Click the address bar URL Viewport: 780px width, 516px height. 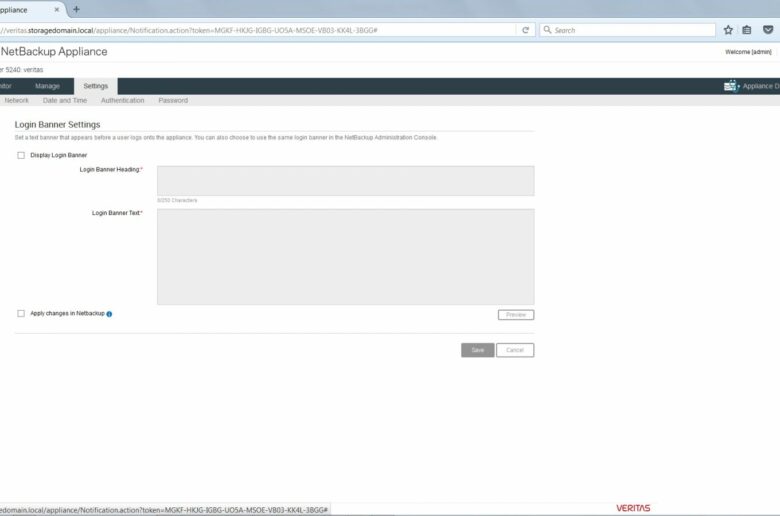(256, 30)
